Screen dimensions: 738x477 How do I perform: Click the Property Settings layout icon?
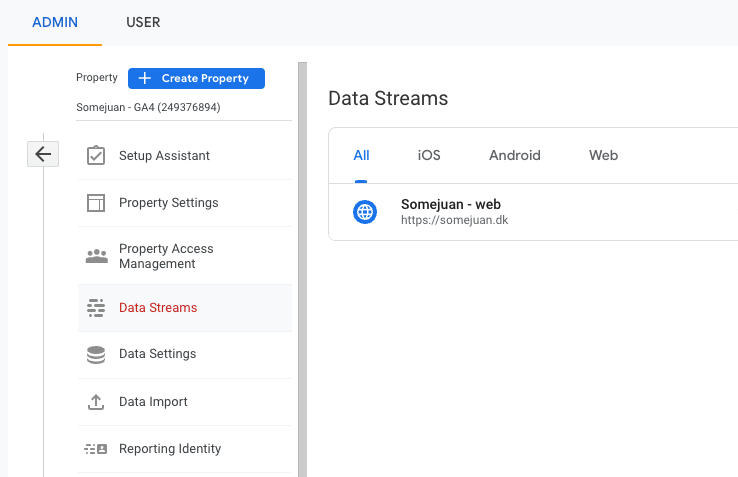coord(96,203)
